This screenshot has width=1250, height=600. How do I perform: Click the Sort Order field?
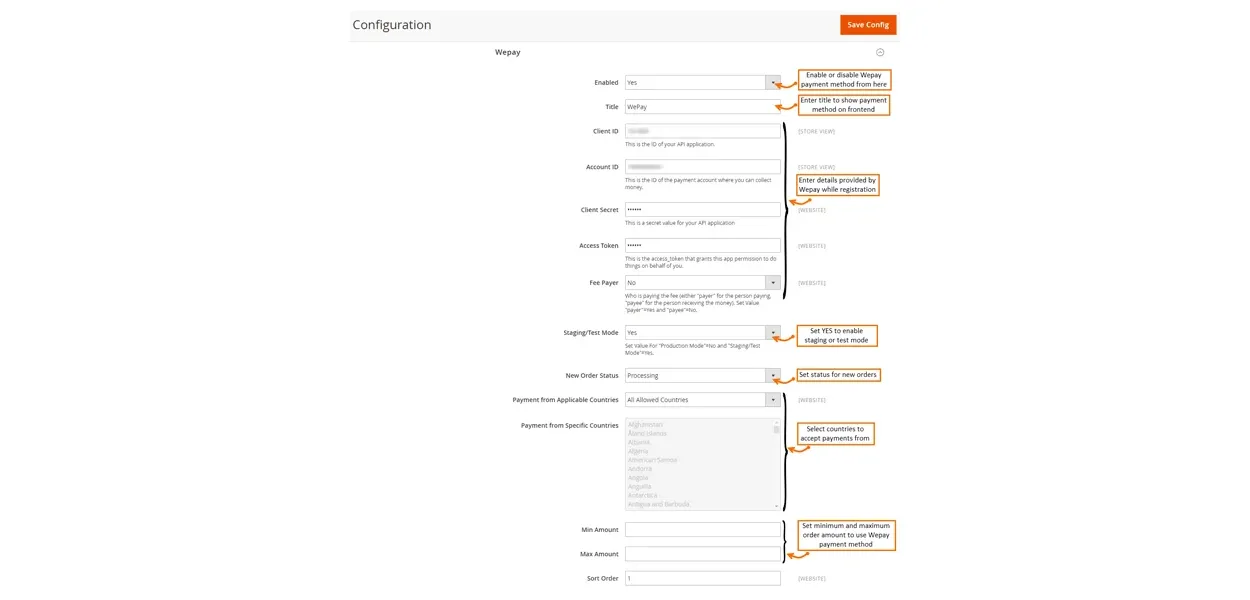(x=702, y=578)
